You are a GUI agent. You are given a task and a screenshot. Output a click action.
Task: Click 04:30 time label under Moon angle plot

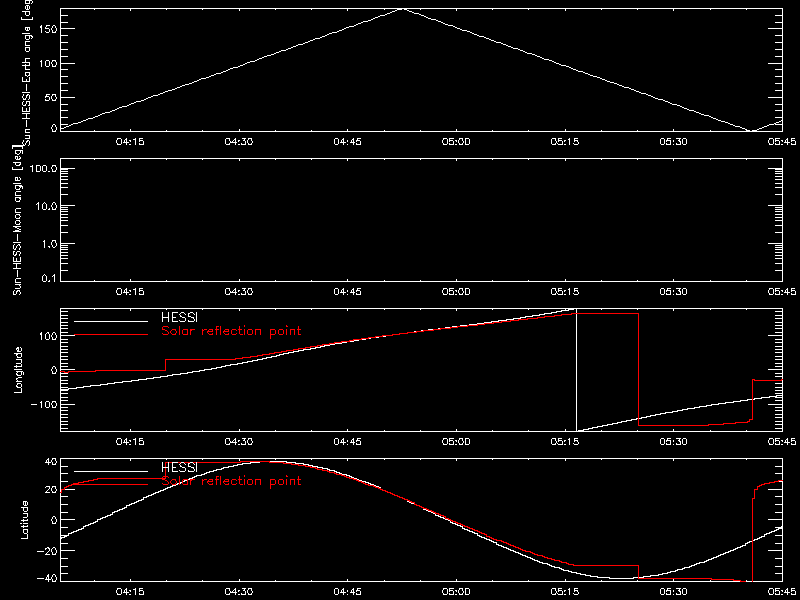tap(239, 291)
